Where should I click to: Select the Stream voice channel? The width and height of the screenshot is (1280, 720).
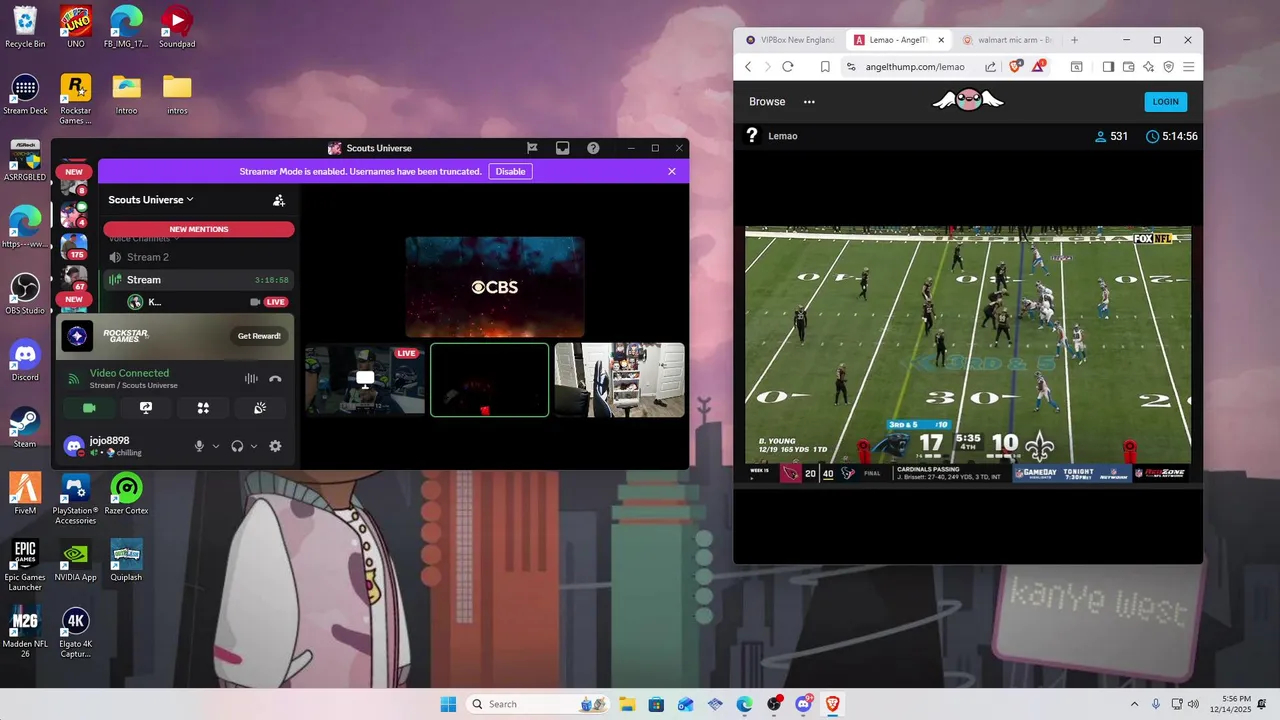(196, 280)
